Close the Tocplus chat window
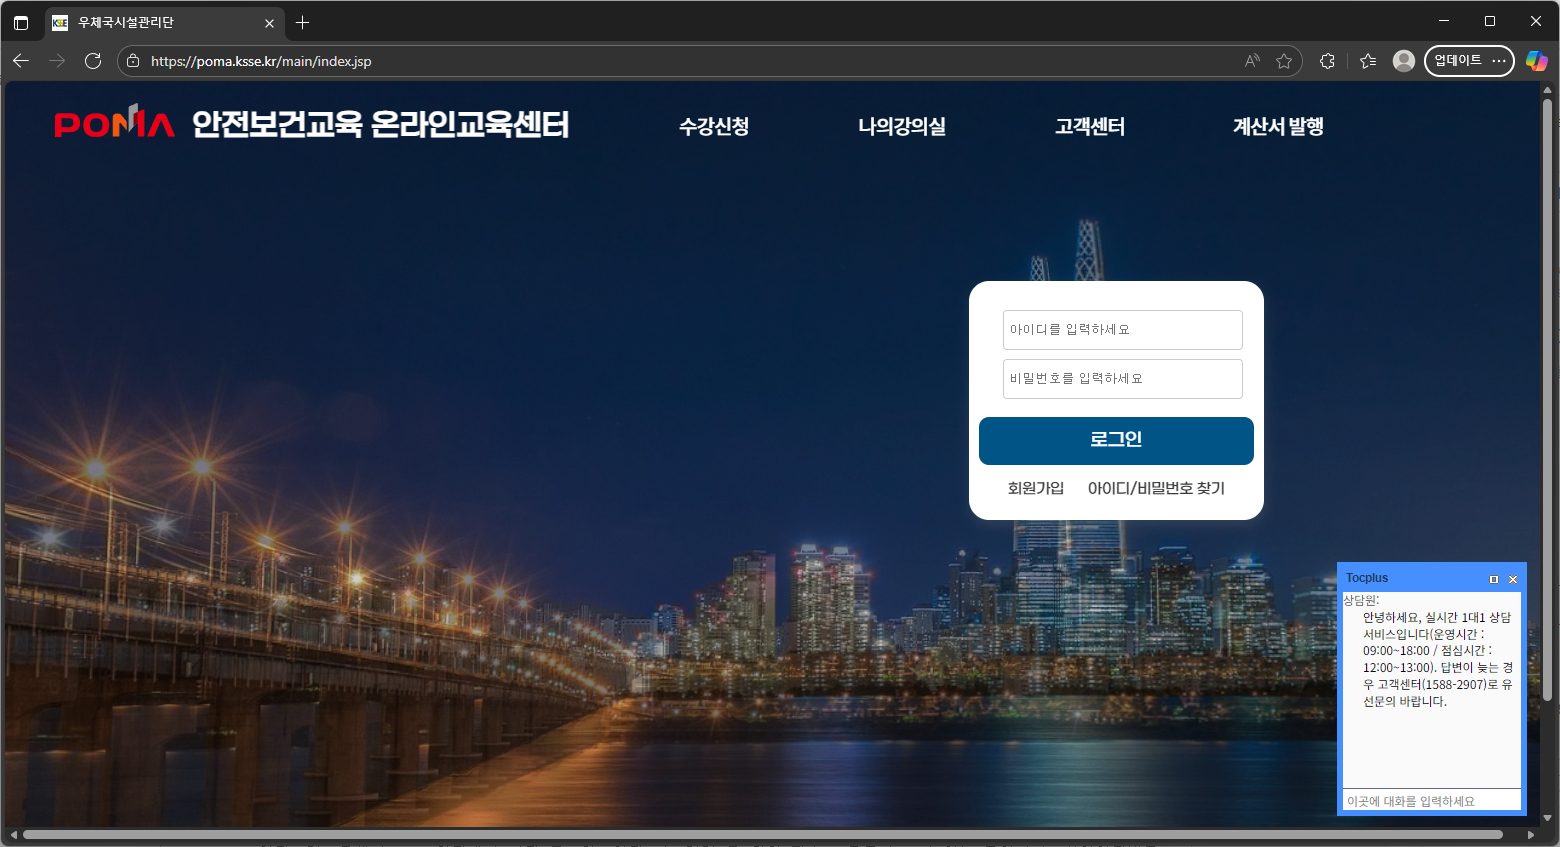1560x847 pixels. point(1513,579)
